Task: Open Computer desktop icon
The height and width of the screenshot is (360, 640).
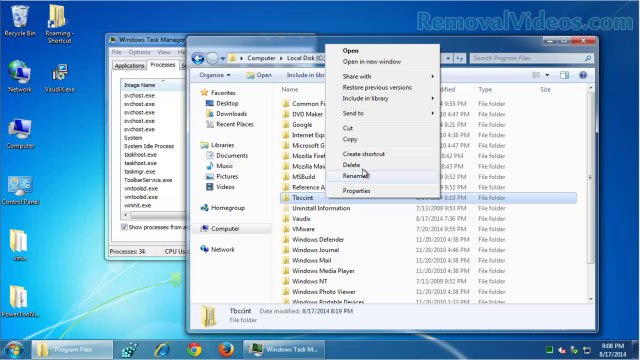Action: (x=20, y=133)
